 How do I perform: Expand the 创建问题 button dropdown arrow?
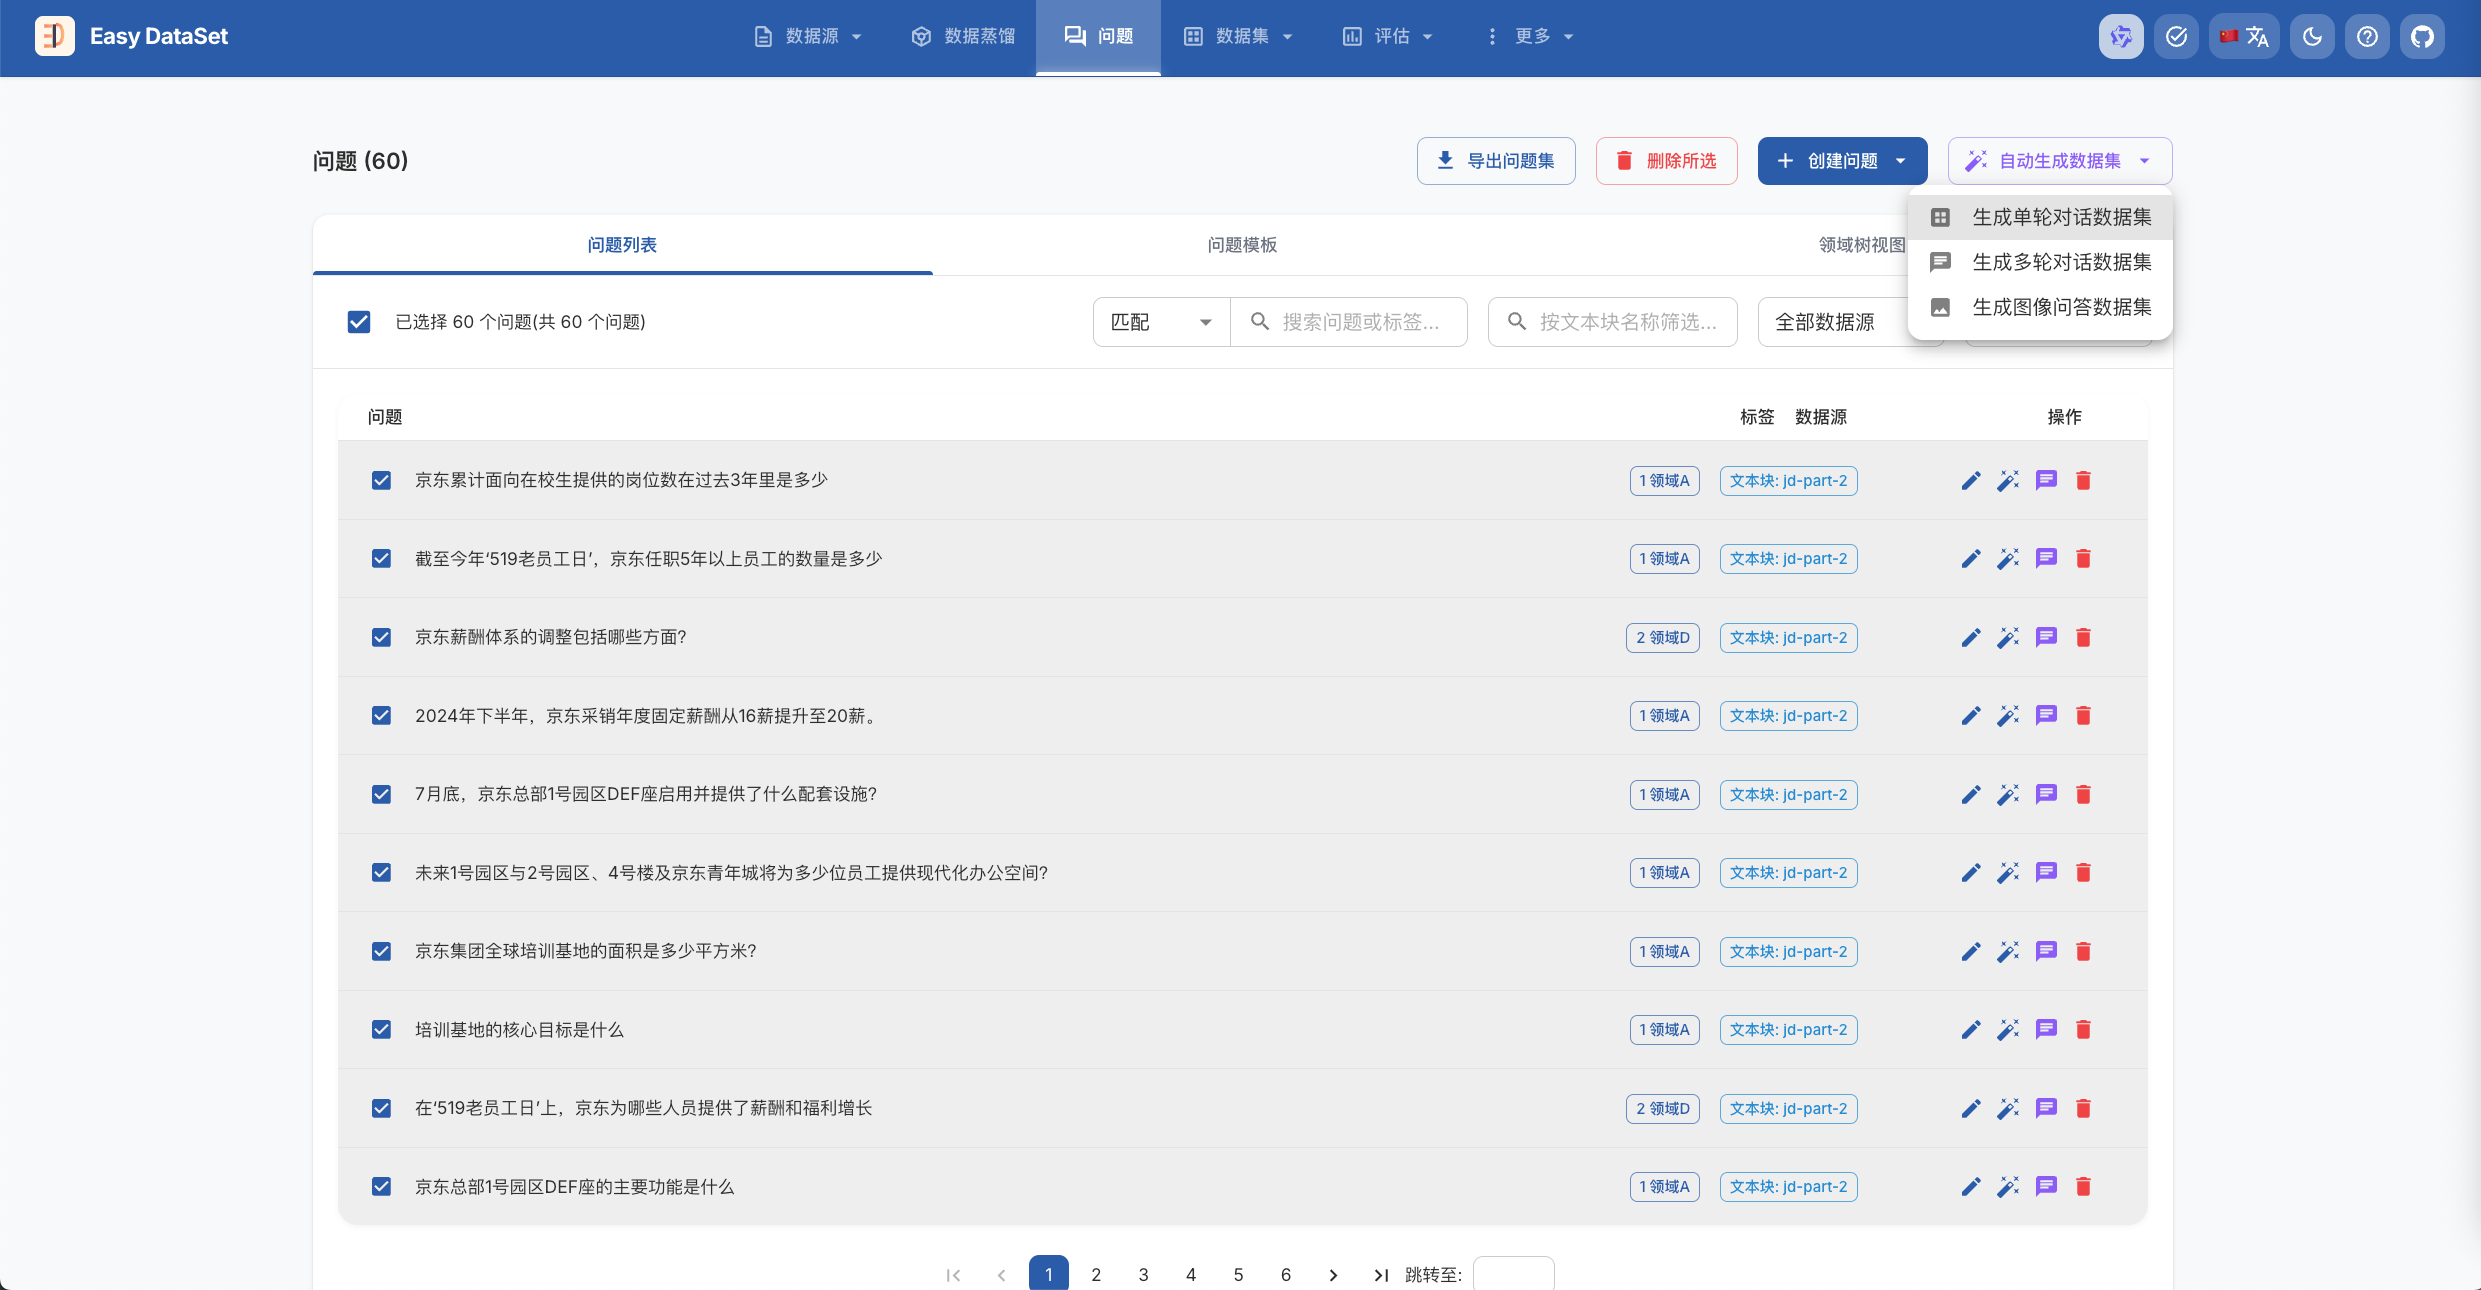click(1900, 161)
